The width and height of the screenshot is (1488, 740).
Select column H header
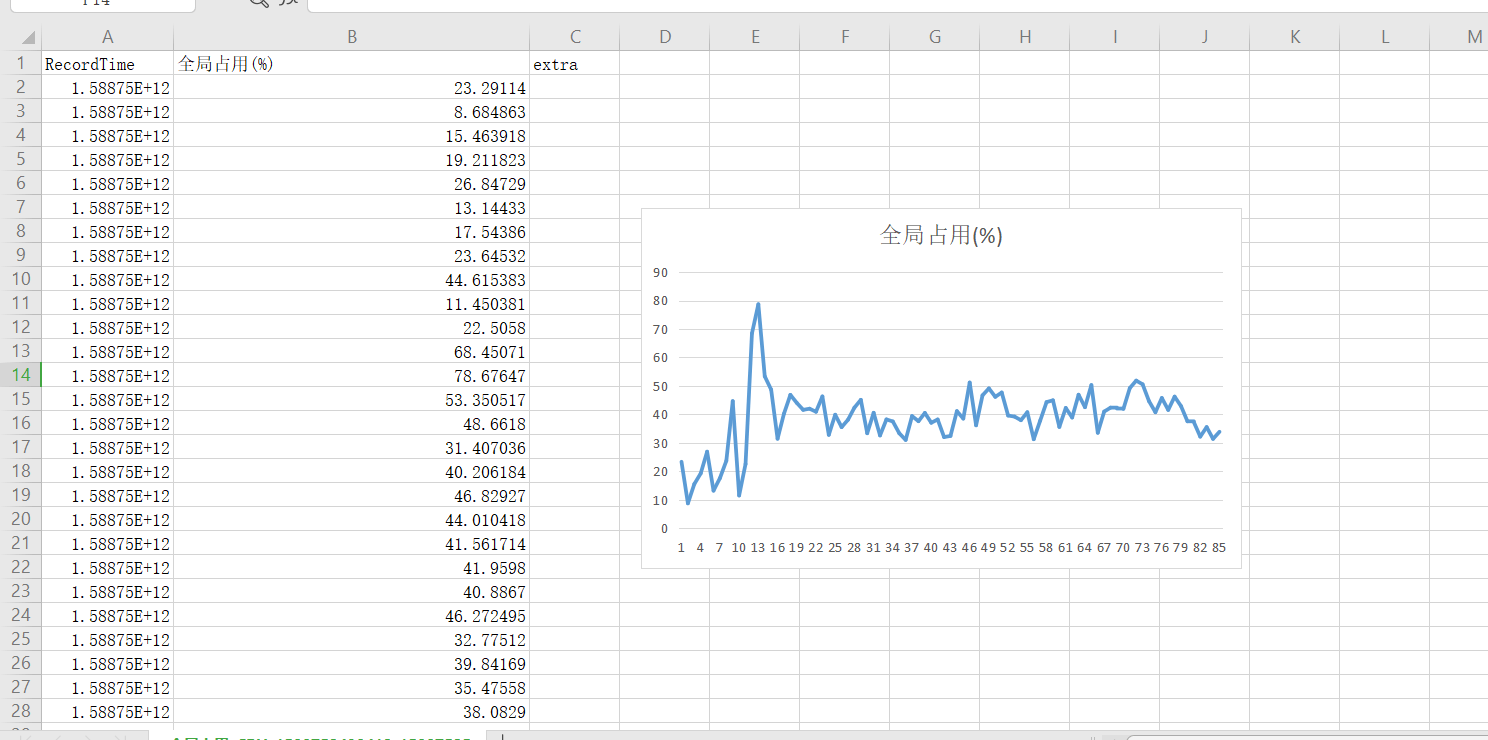[x=1024, y=37]
